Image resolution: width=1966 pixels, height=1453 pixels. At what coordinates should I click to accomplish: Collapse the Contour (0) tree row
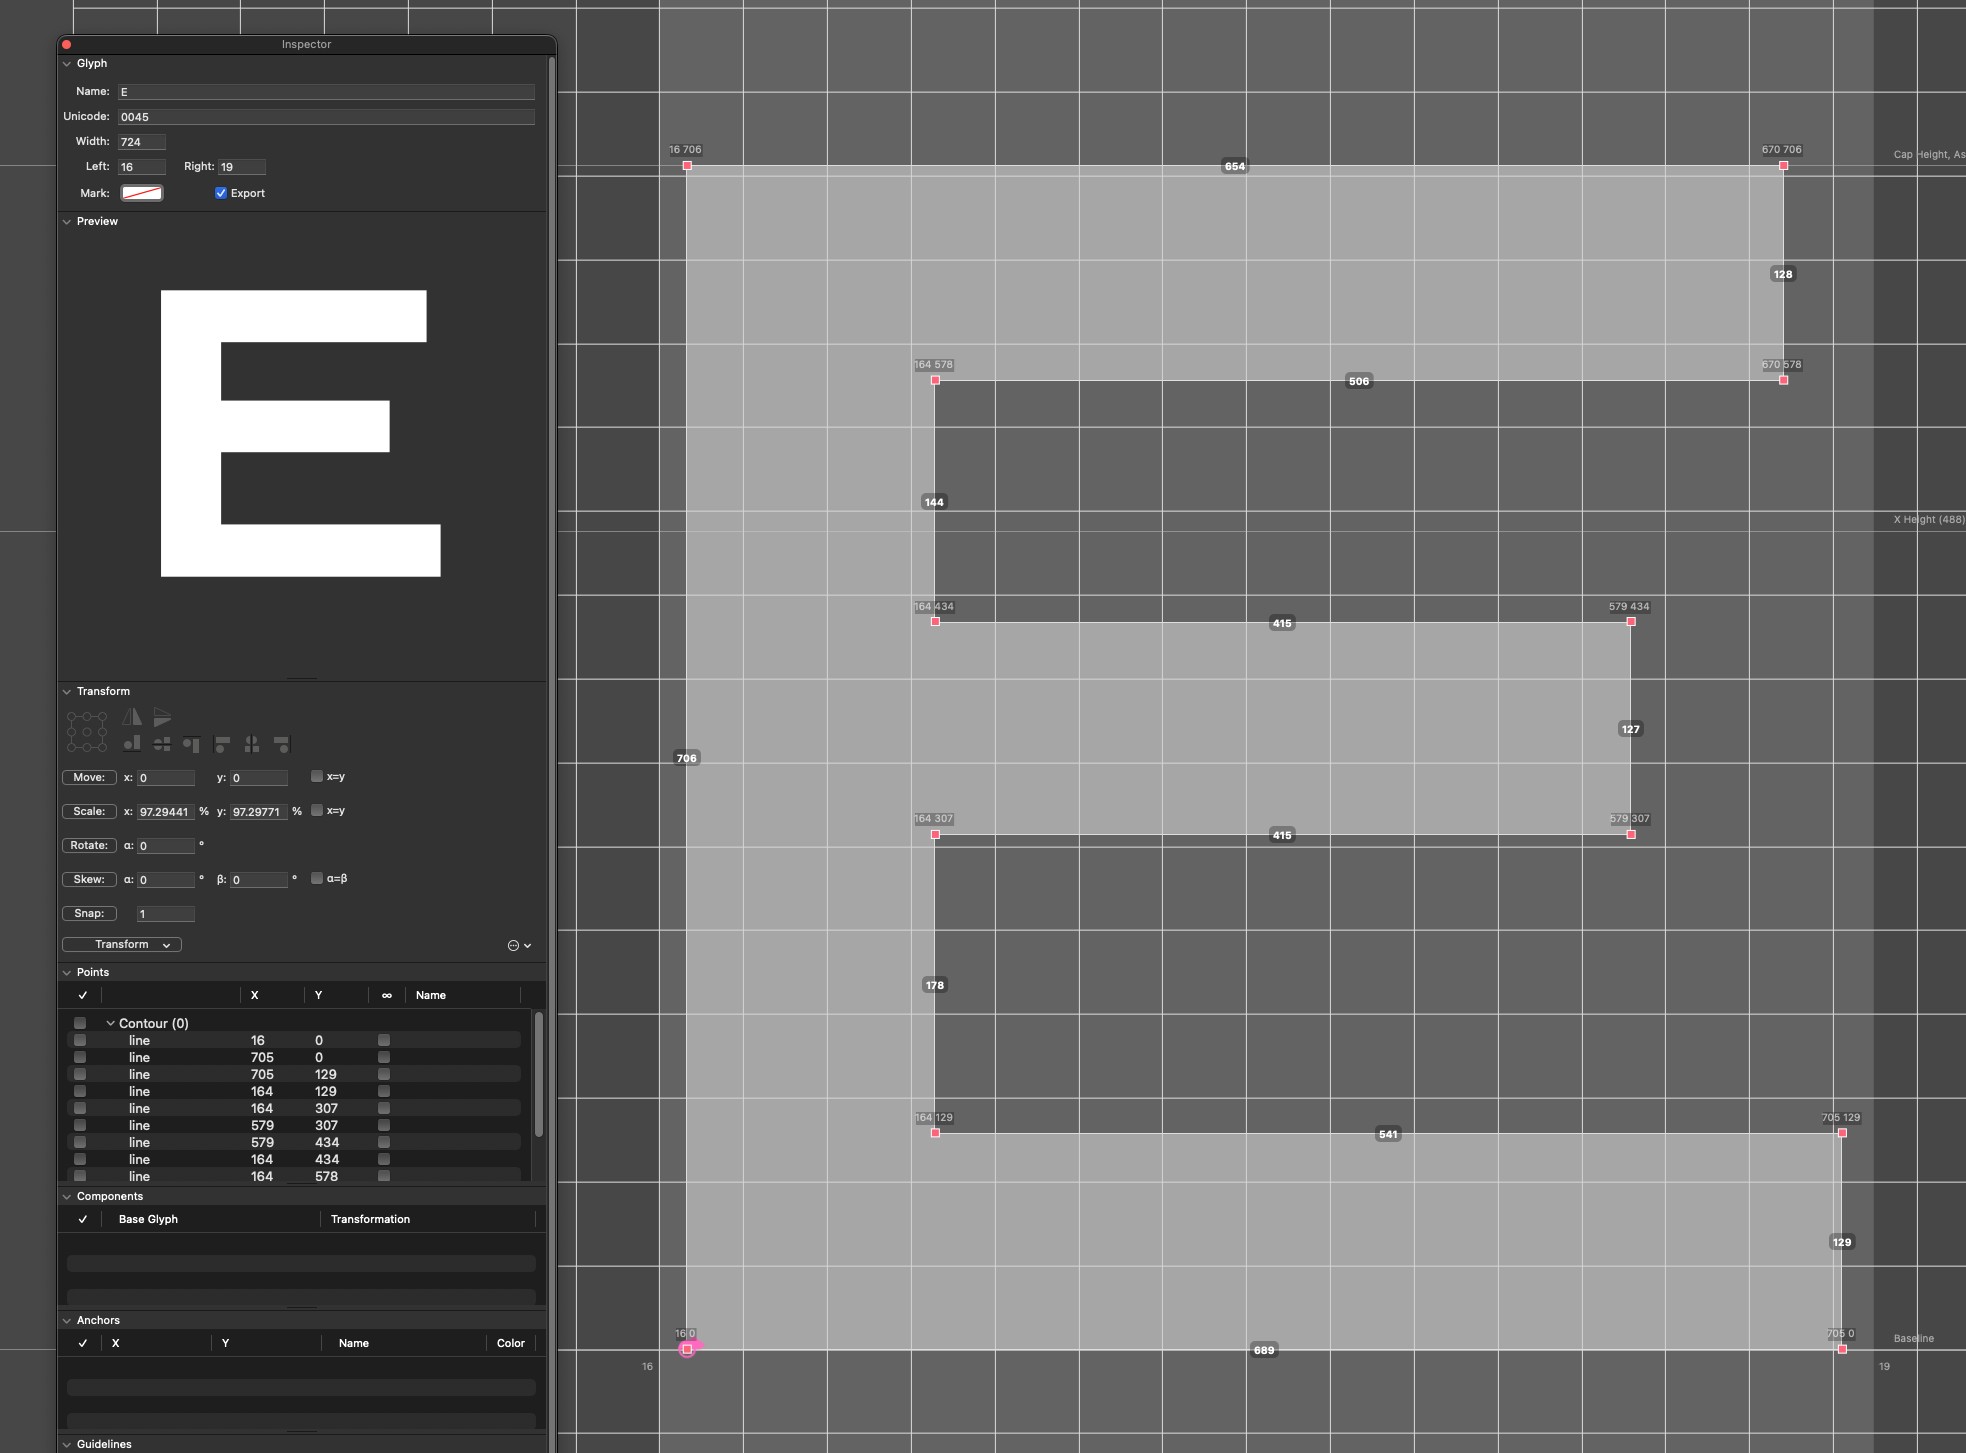(x=110, y=1023)
